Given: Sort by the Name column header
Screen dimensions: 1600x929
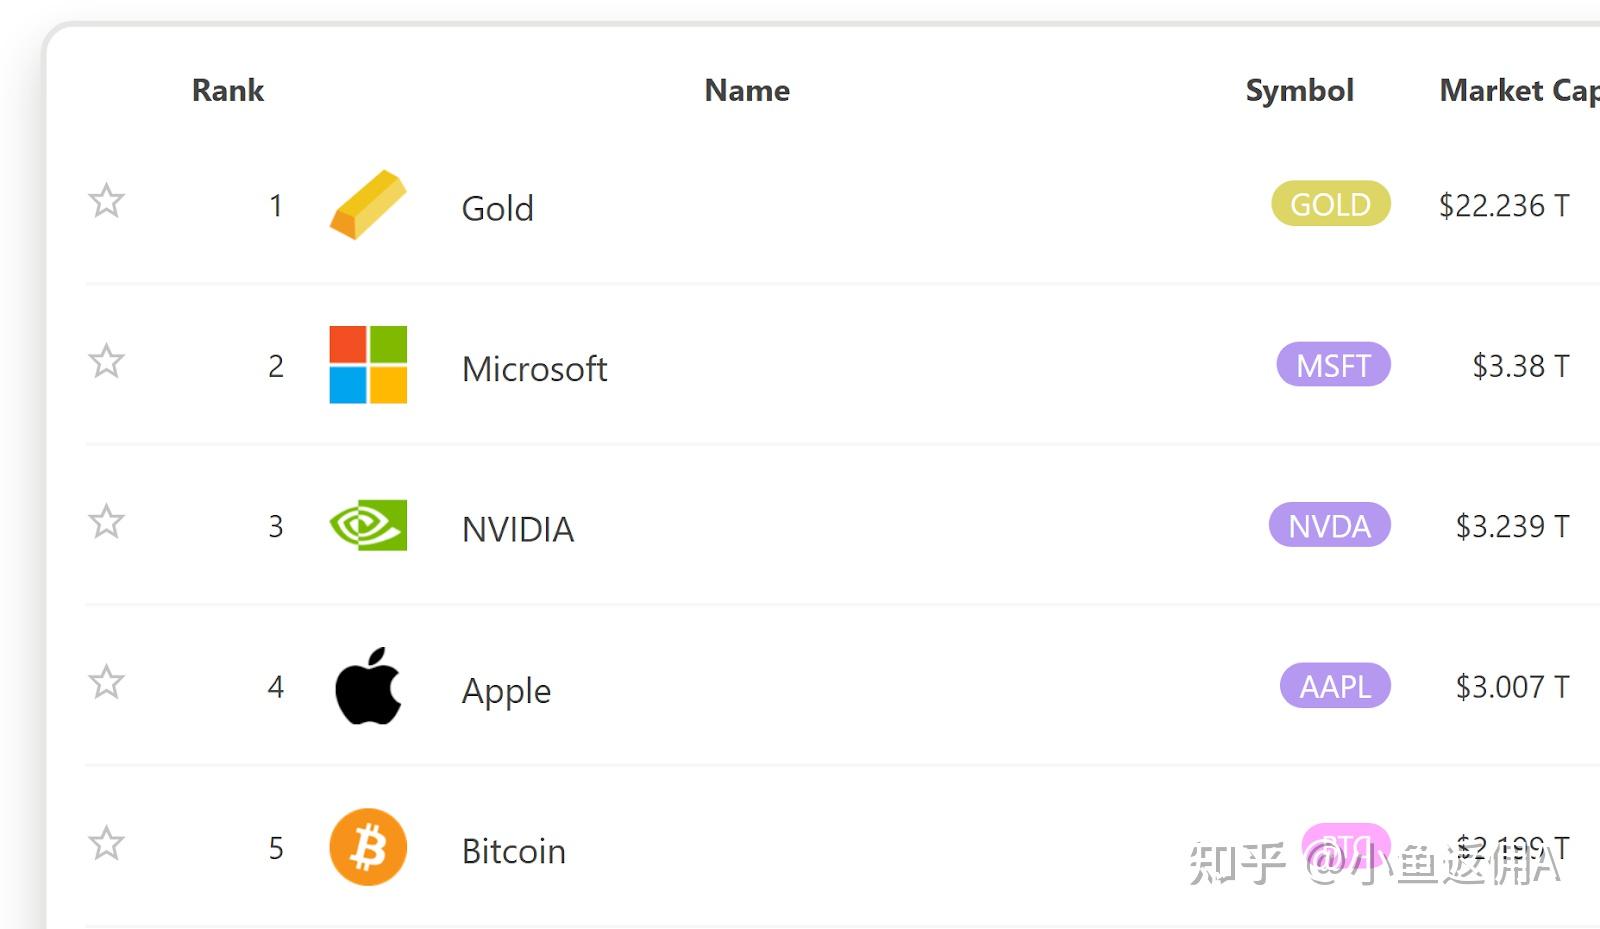Looking at the screenshot, I should click(x=747, y=91).
